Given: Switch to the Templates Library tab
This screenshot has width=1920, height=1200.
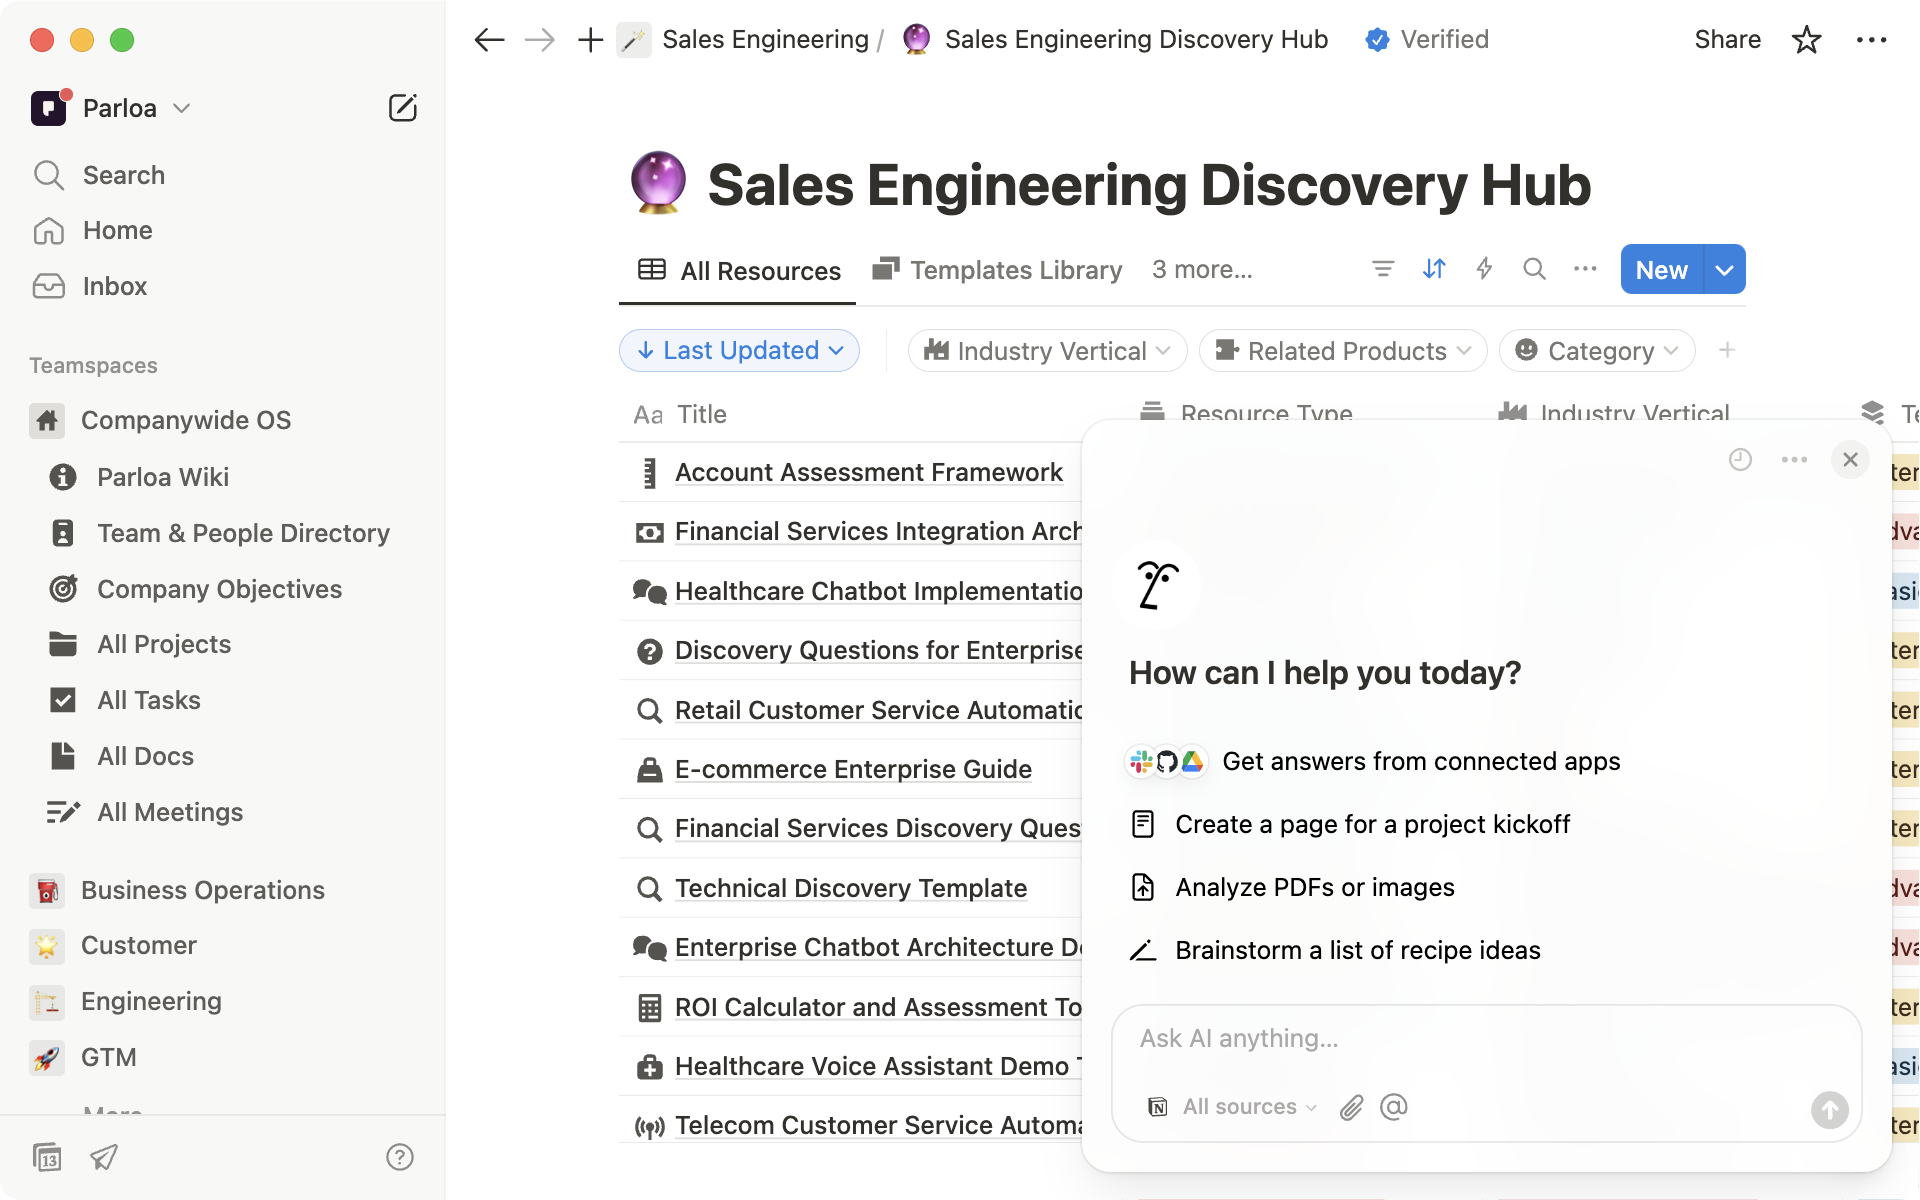Looking at the screenshot, I should (997, 270).
